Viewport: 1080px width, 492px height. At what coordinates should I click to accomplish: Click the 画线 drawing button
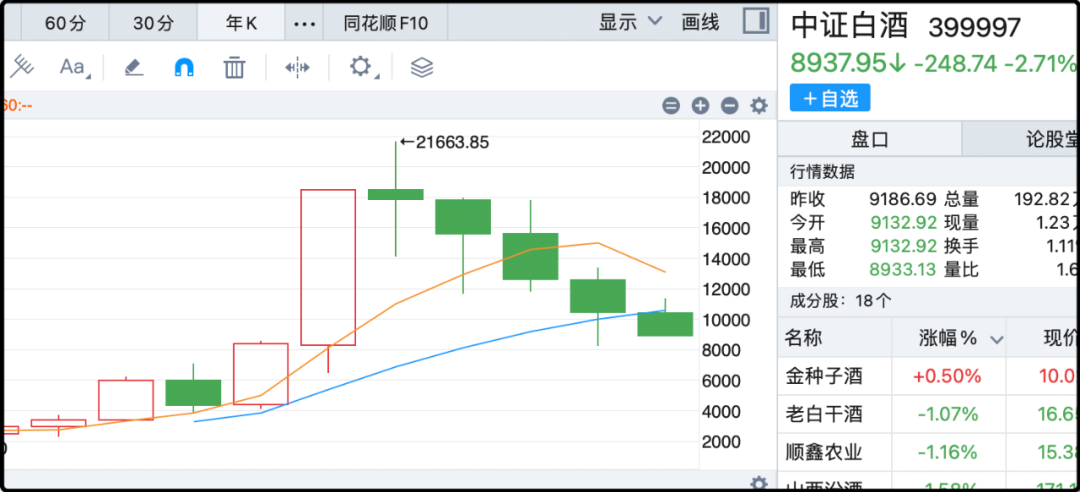[x=700, y=22]
